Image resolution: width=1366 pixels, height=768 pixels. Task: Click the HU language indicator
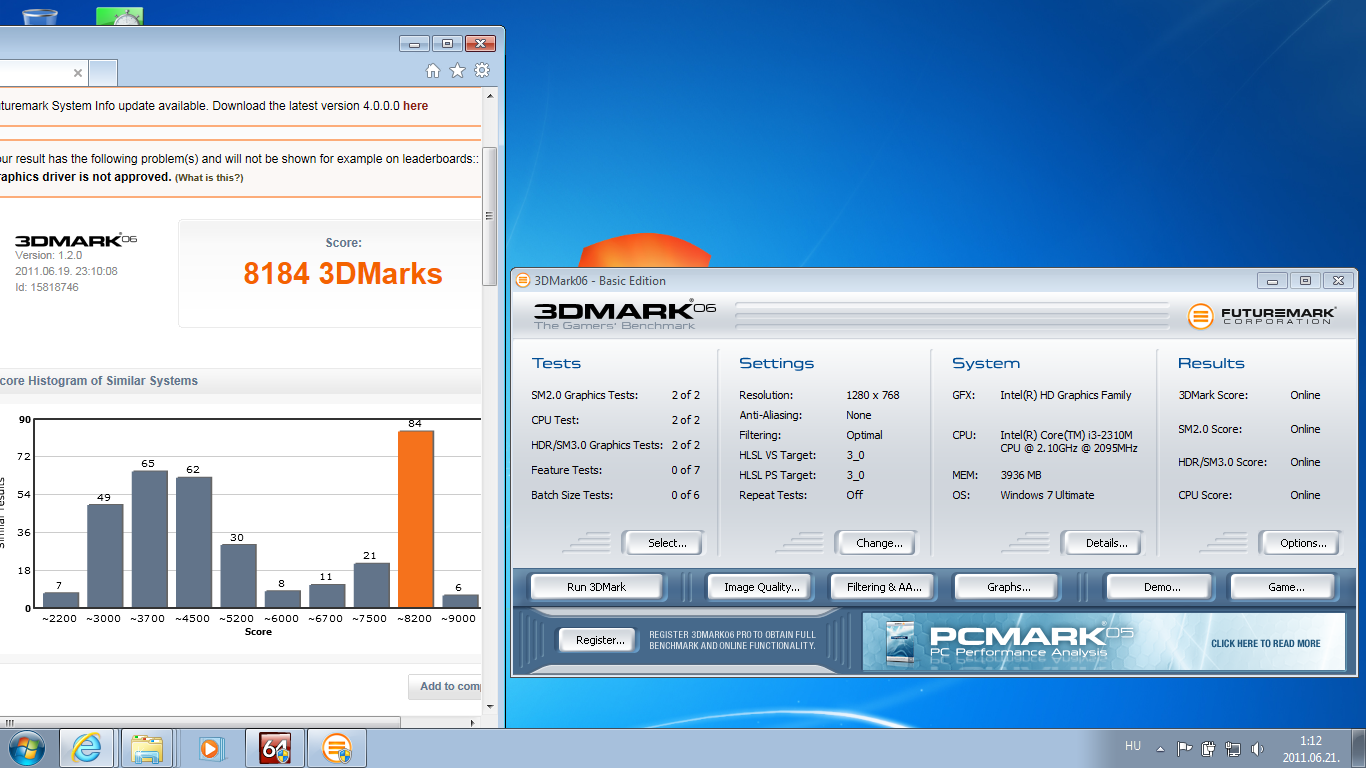click(1133, 746)
